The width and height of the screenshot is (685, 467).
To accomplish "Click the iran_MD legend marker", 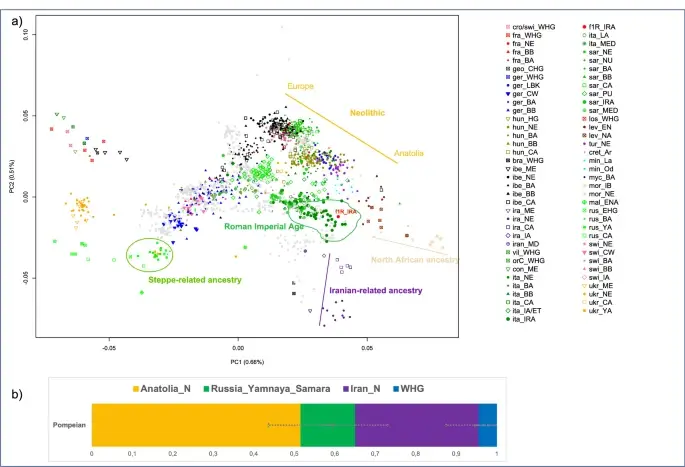I will 506,244.
